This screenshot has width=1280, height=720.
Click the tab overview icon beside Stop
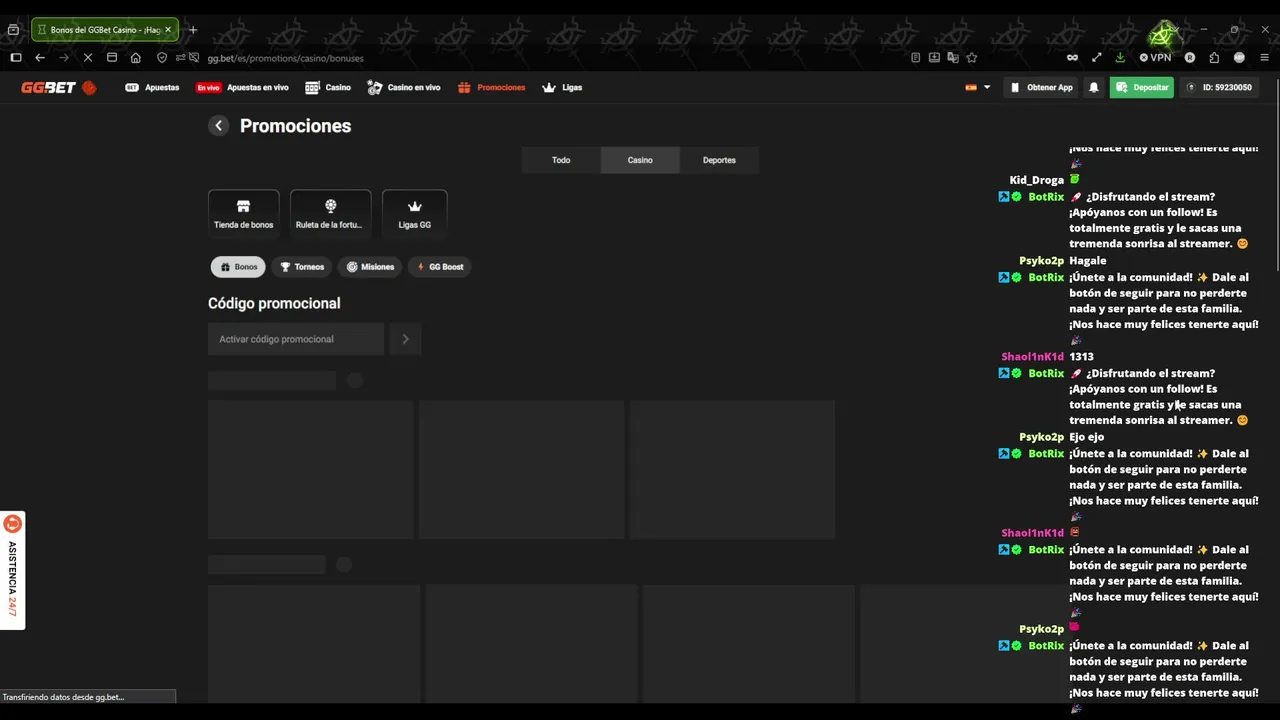[112, 58]
